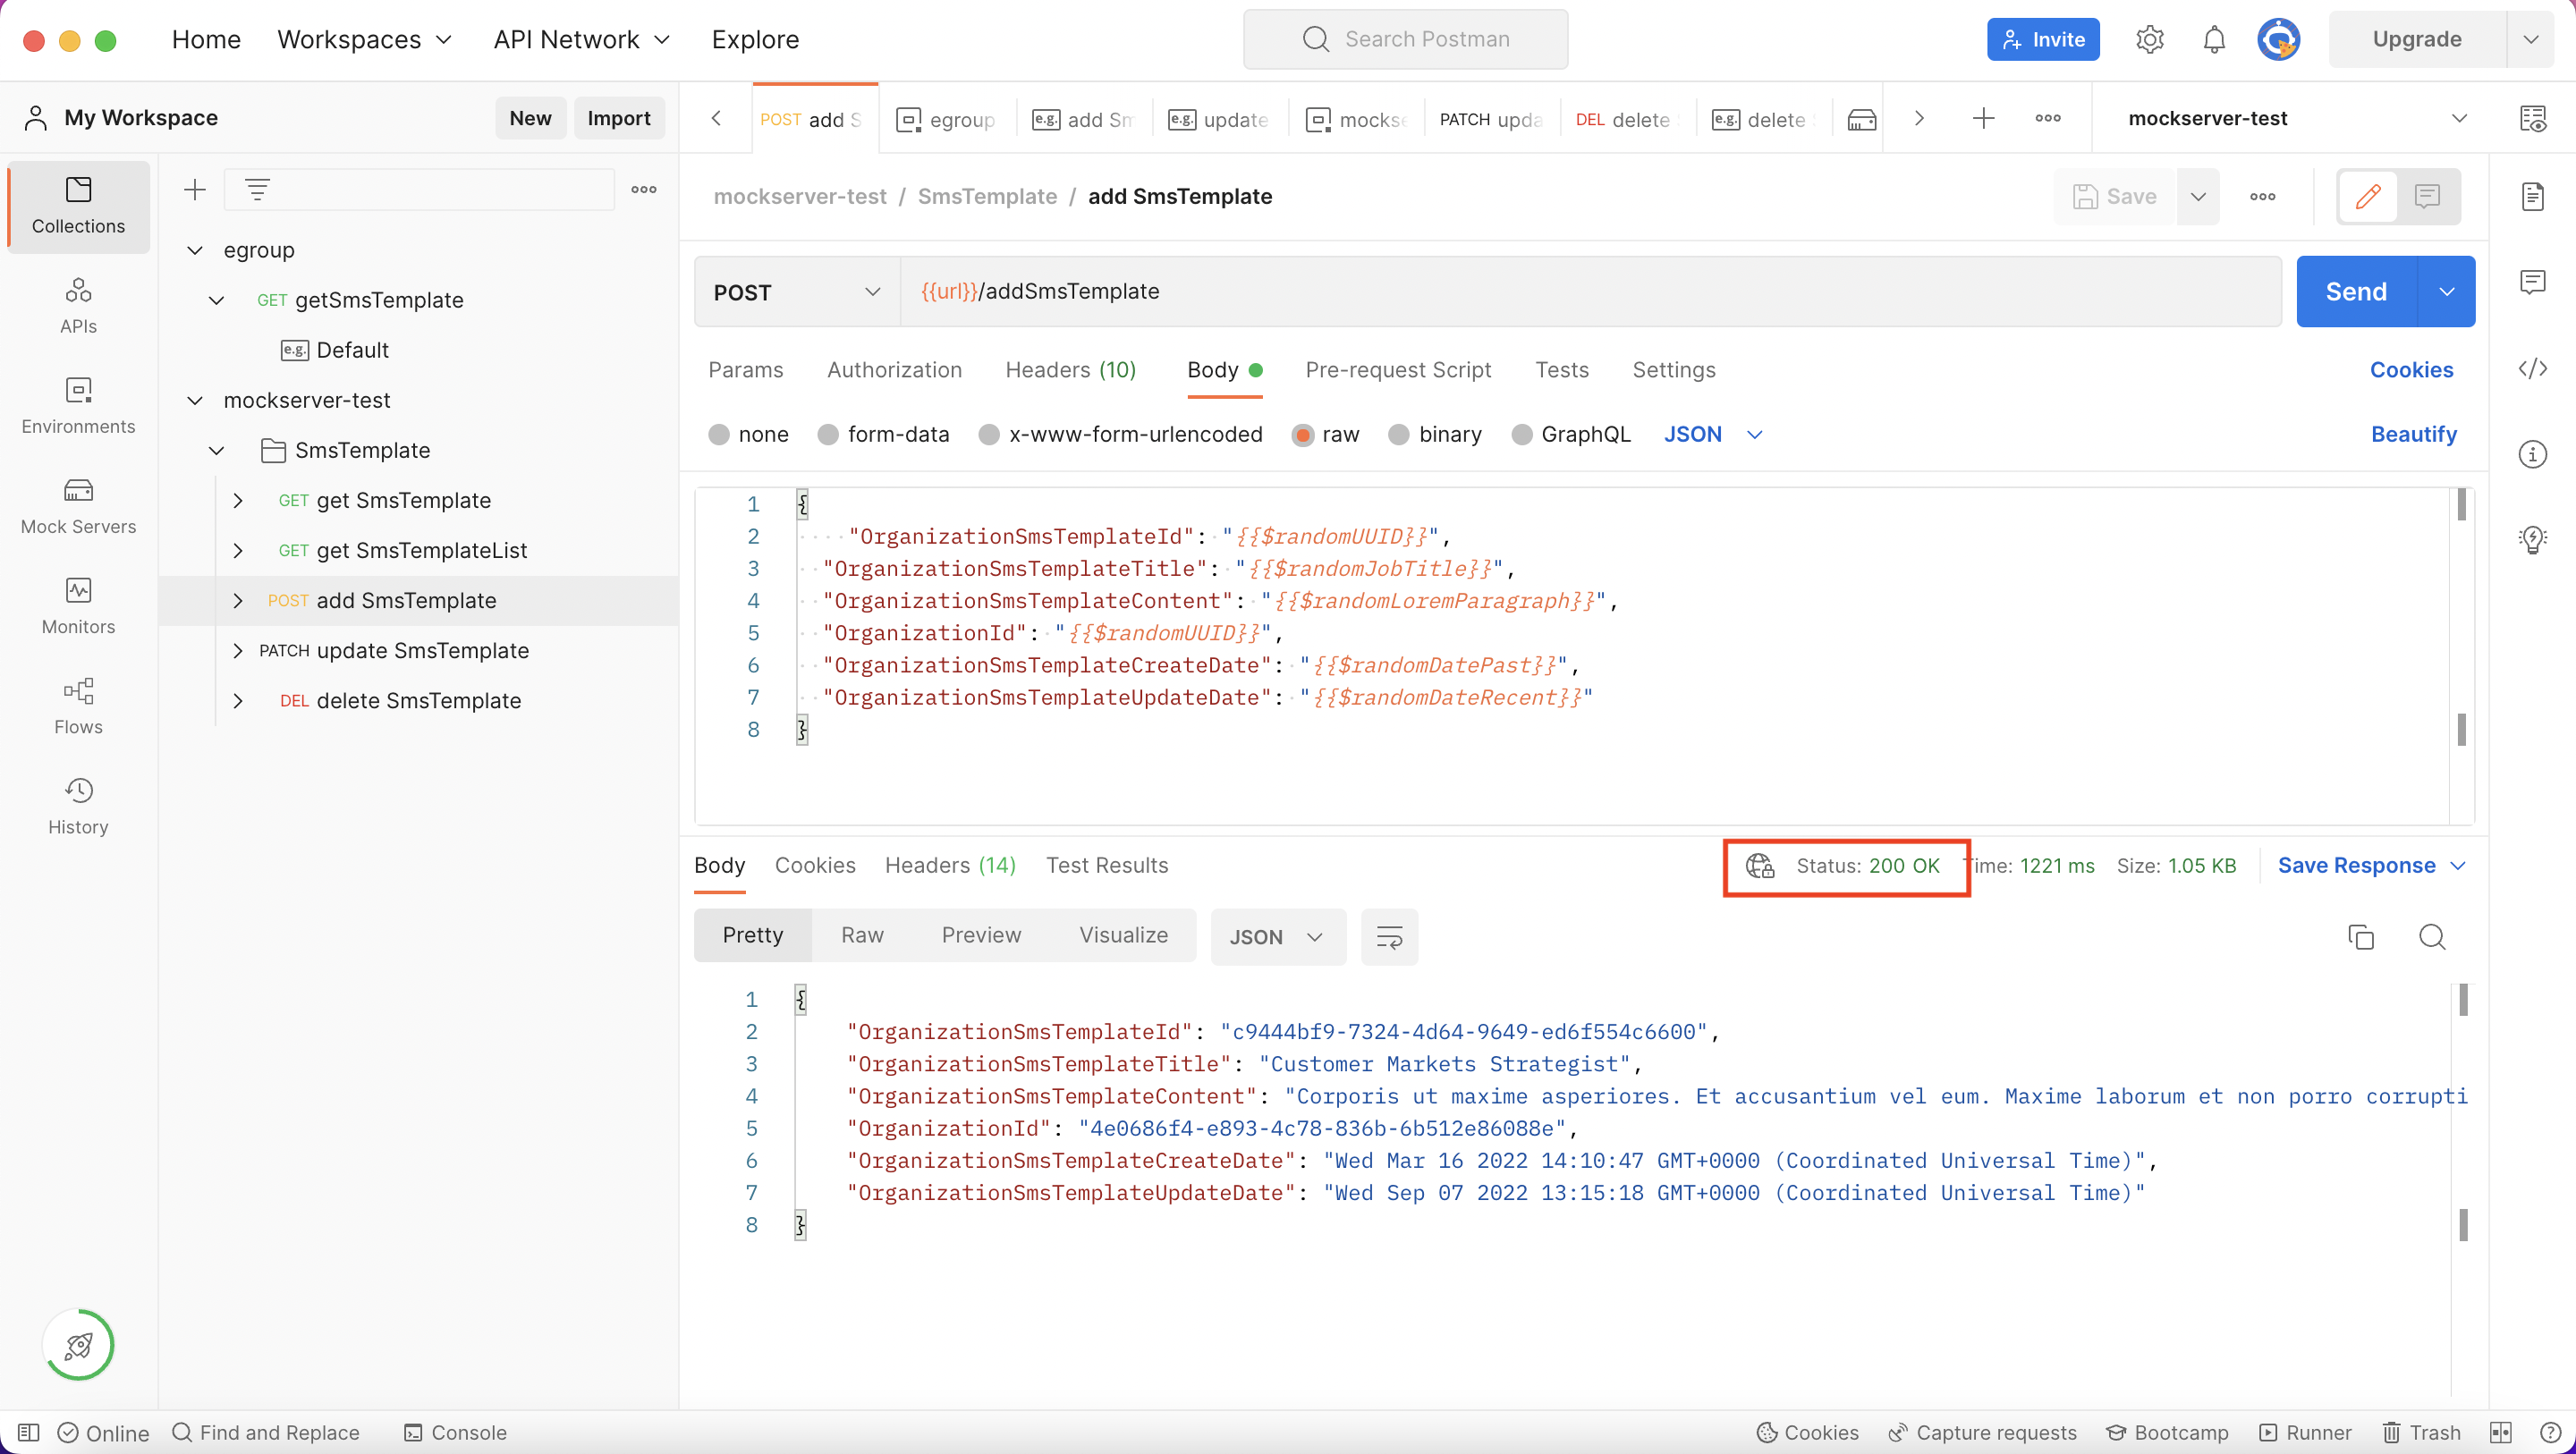Open the code snippet panel
The width and height of the screenshot is (2576, 1454).
point(2534,369)
